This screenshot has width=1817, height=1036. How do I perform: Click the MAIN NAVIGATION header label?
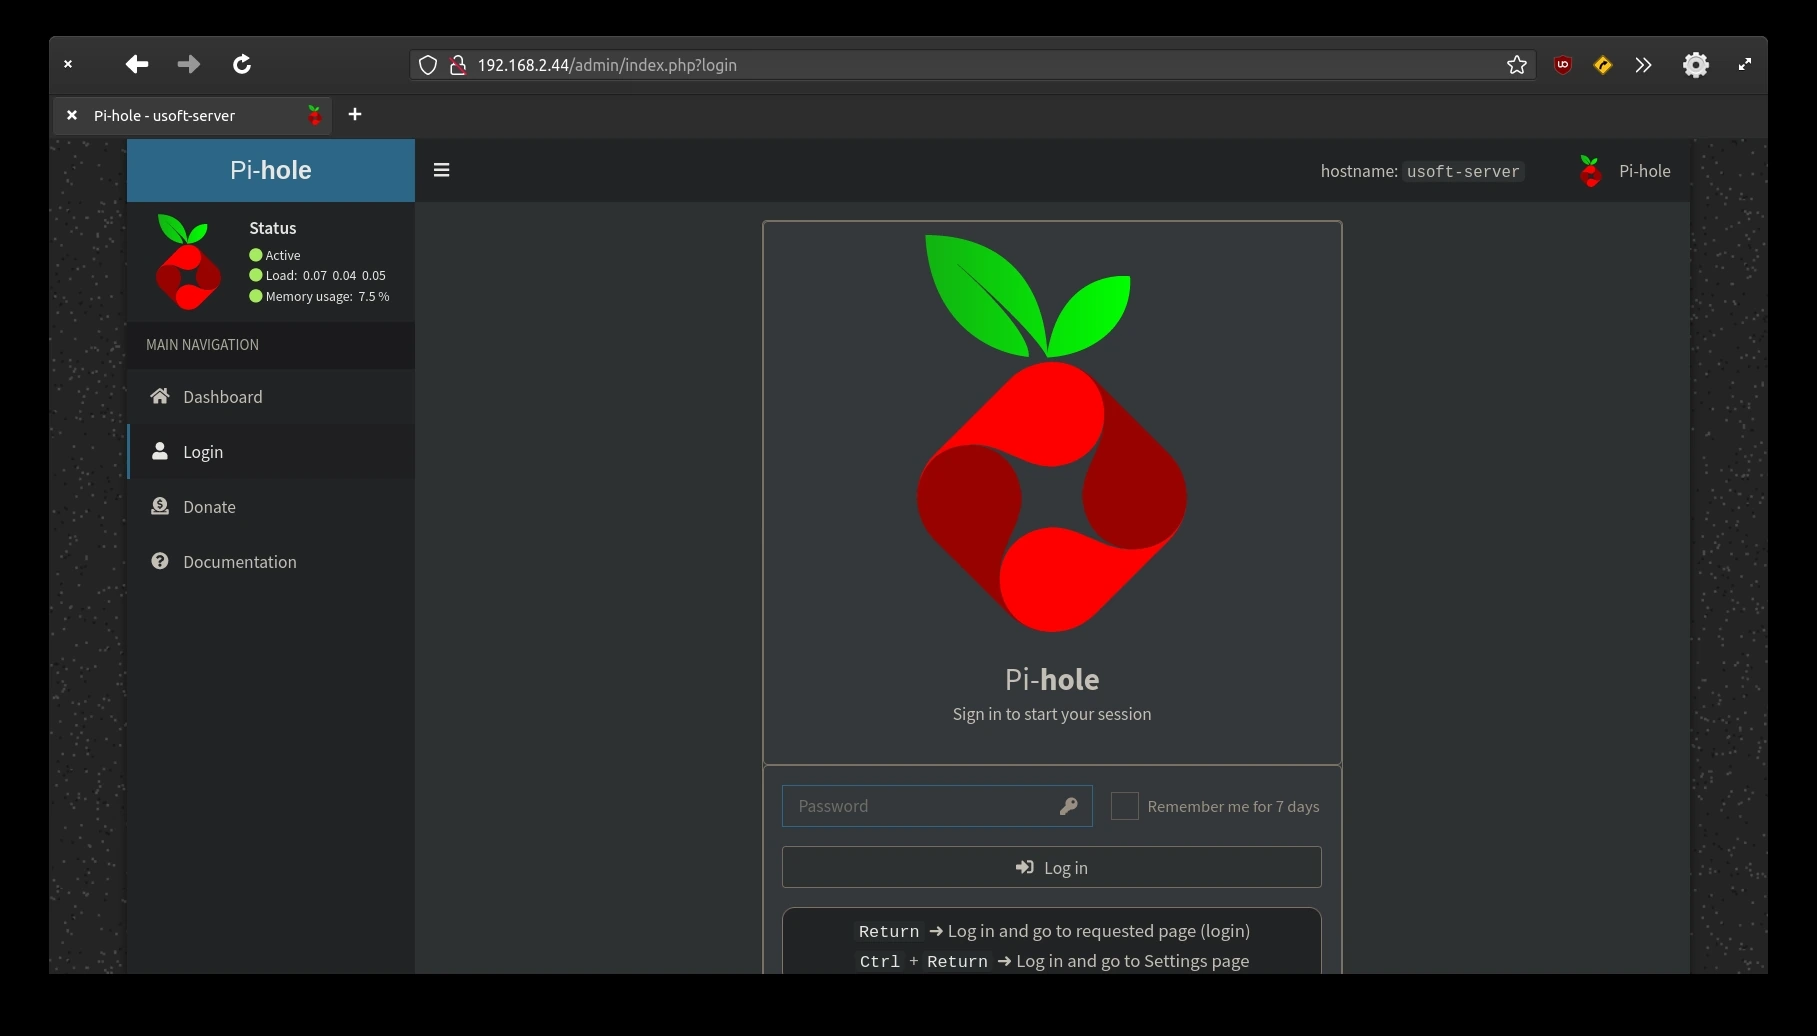click(x=202, y=345)
